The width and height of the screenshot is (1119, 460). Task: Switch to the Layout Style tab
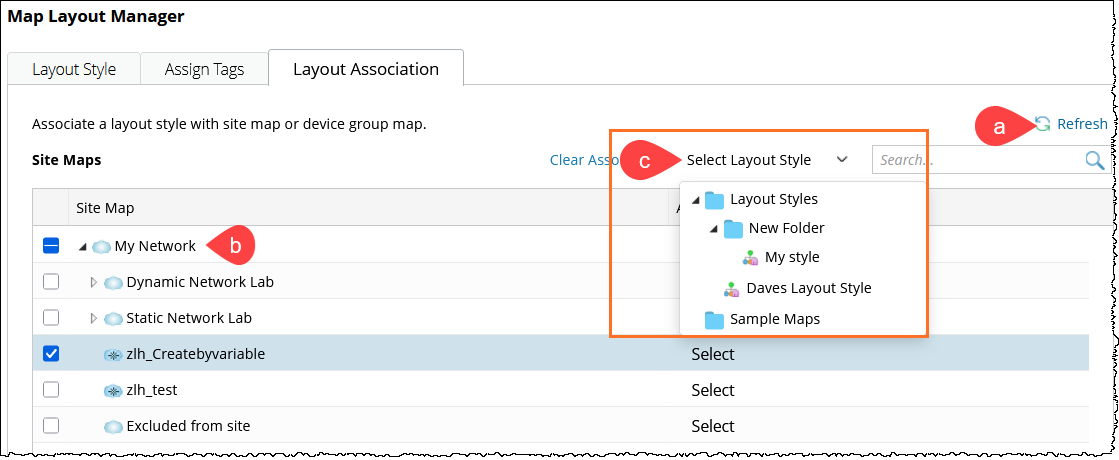74,70
